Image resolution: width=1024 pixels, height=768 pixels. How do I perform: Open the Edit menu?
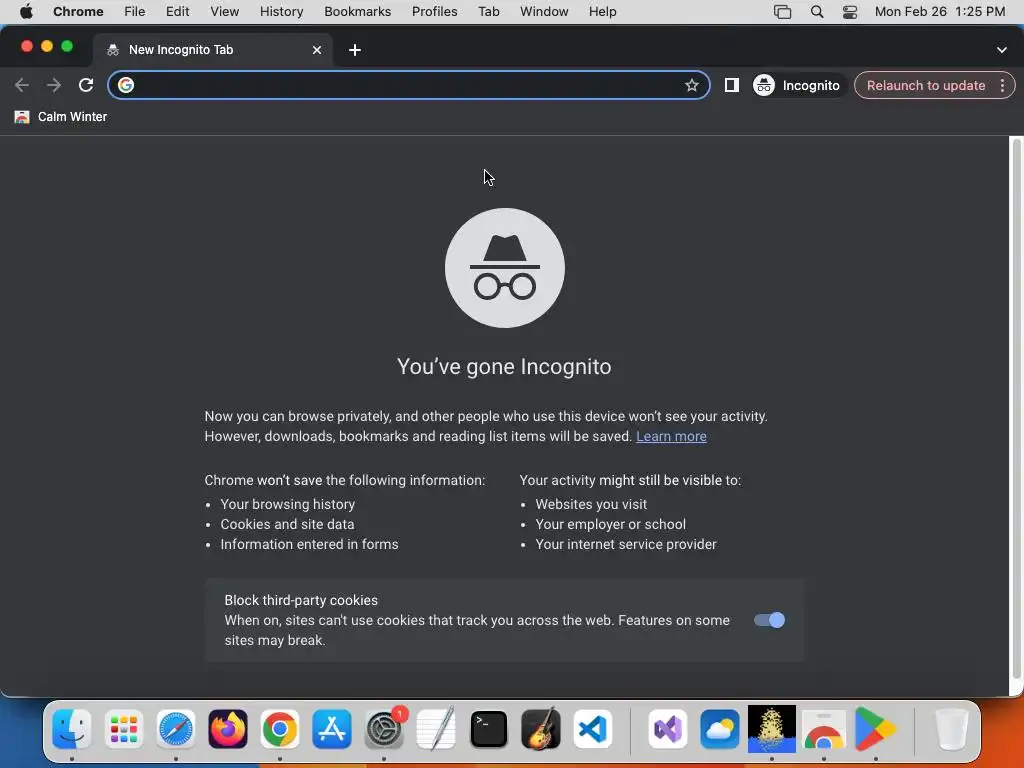(177, 12)
